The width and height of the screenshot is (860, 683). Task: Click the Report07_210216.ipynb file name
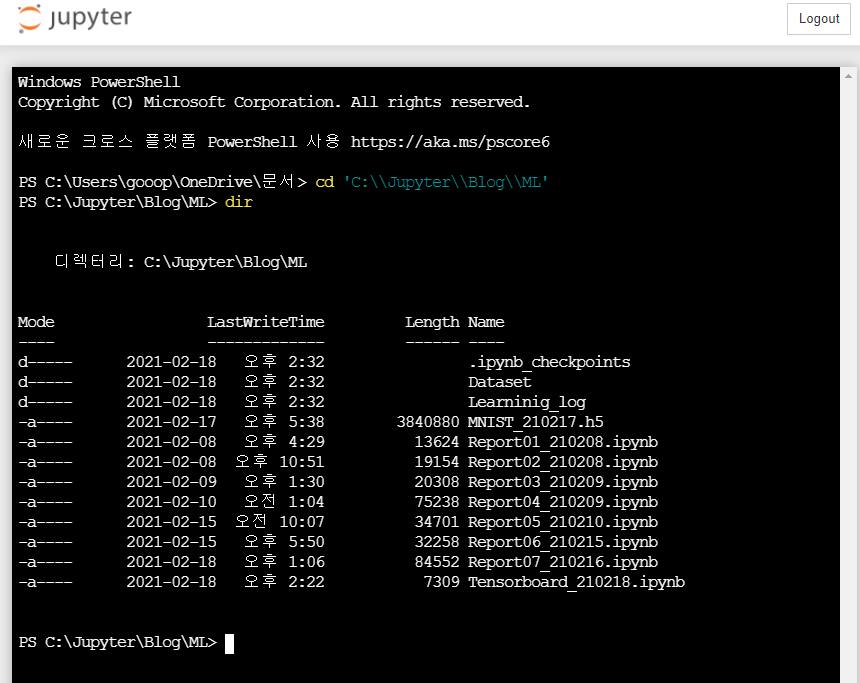coord(563,562)
